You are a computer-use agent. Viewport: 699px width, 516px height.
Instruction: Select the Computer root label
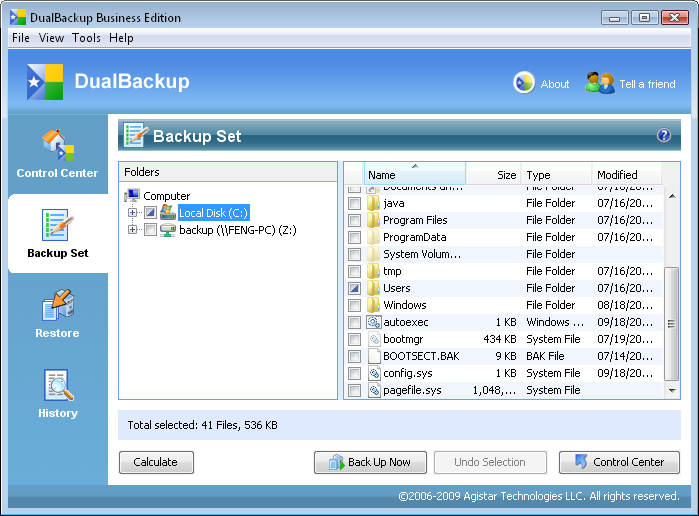167,196
